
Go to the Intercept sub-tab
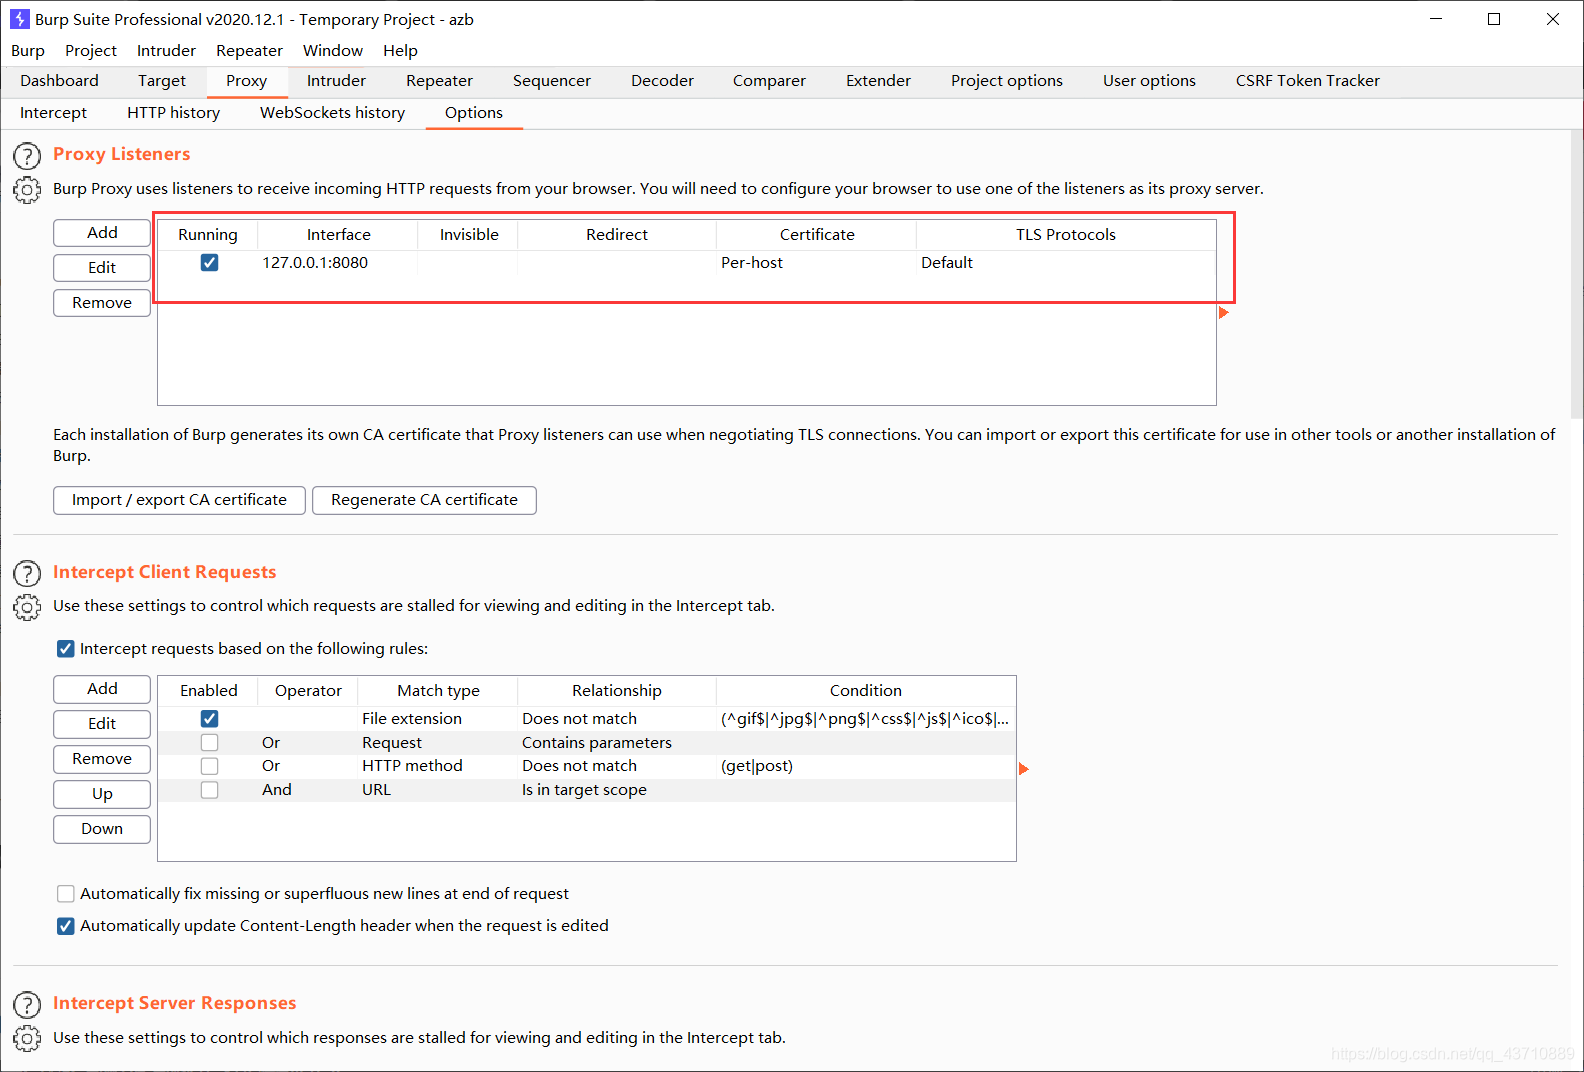[53, 113]
